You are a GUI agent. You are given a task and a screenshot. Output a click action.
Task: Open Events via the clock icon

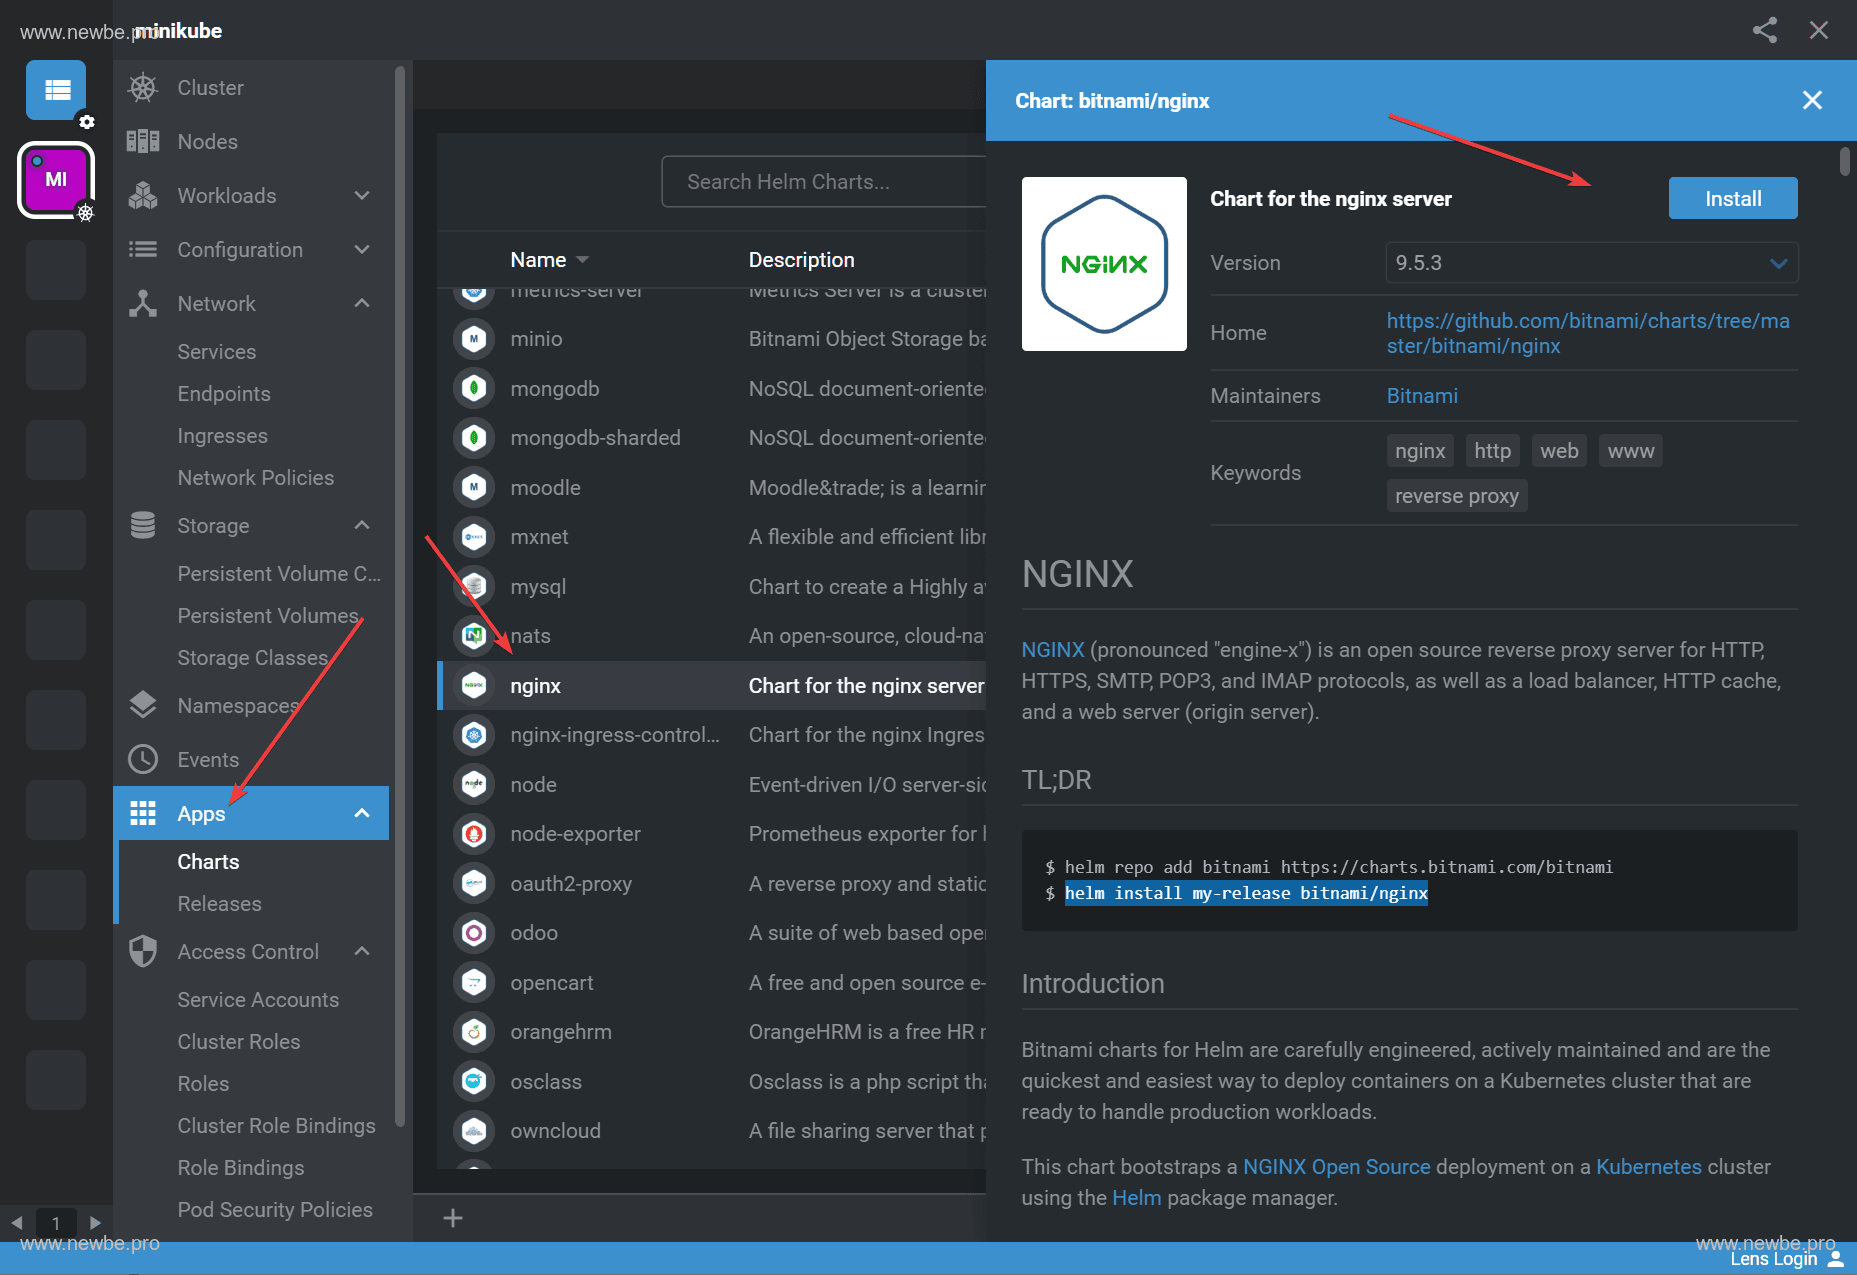(143, 759)
